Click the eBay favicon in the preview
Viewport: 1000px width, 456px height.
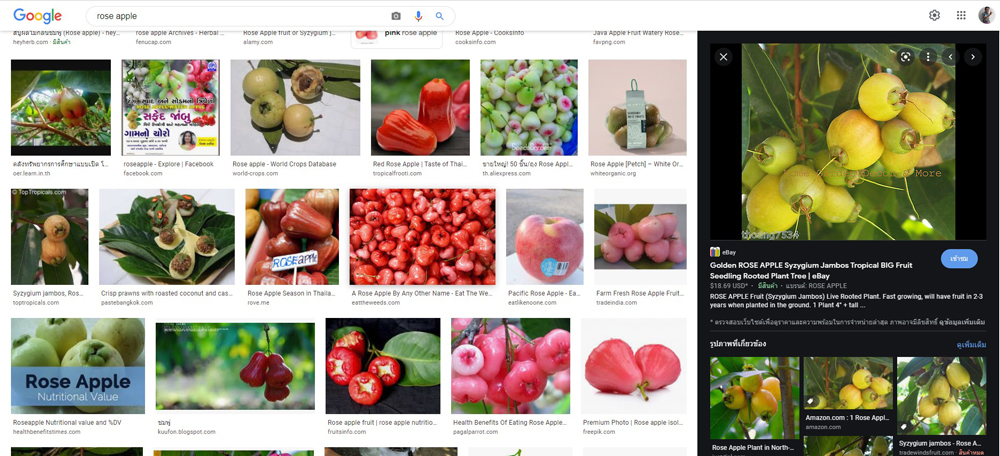[x=714, y=252]
